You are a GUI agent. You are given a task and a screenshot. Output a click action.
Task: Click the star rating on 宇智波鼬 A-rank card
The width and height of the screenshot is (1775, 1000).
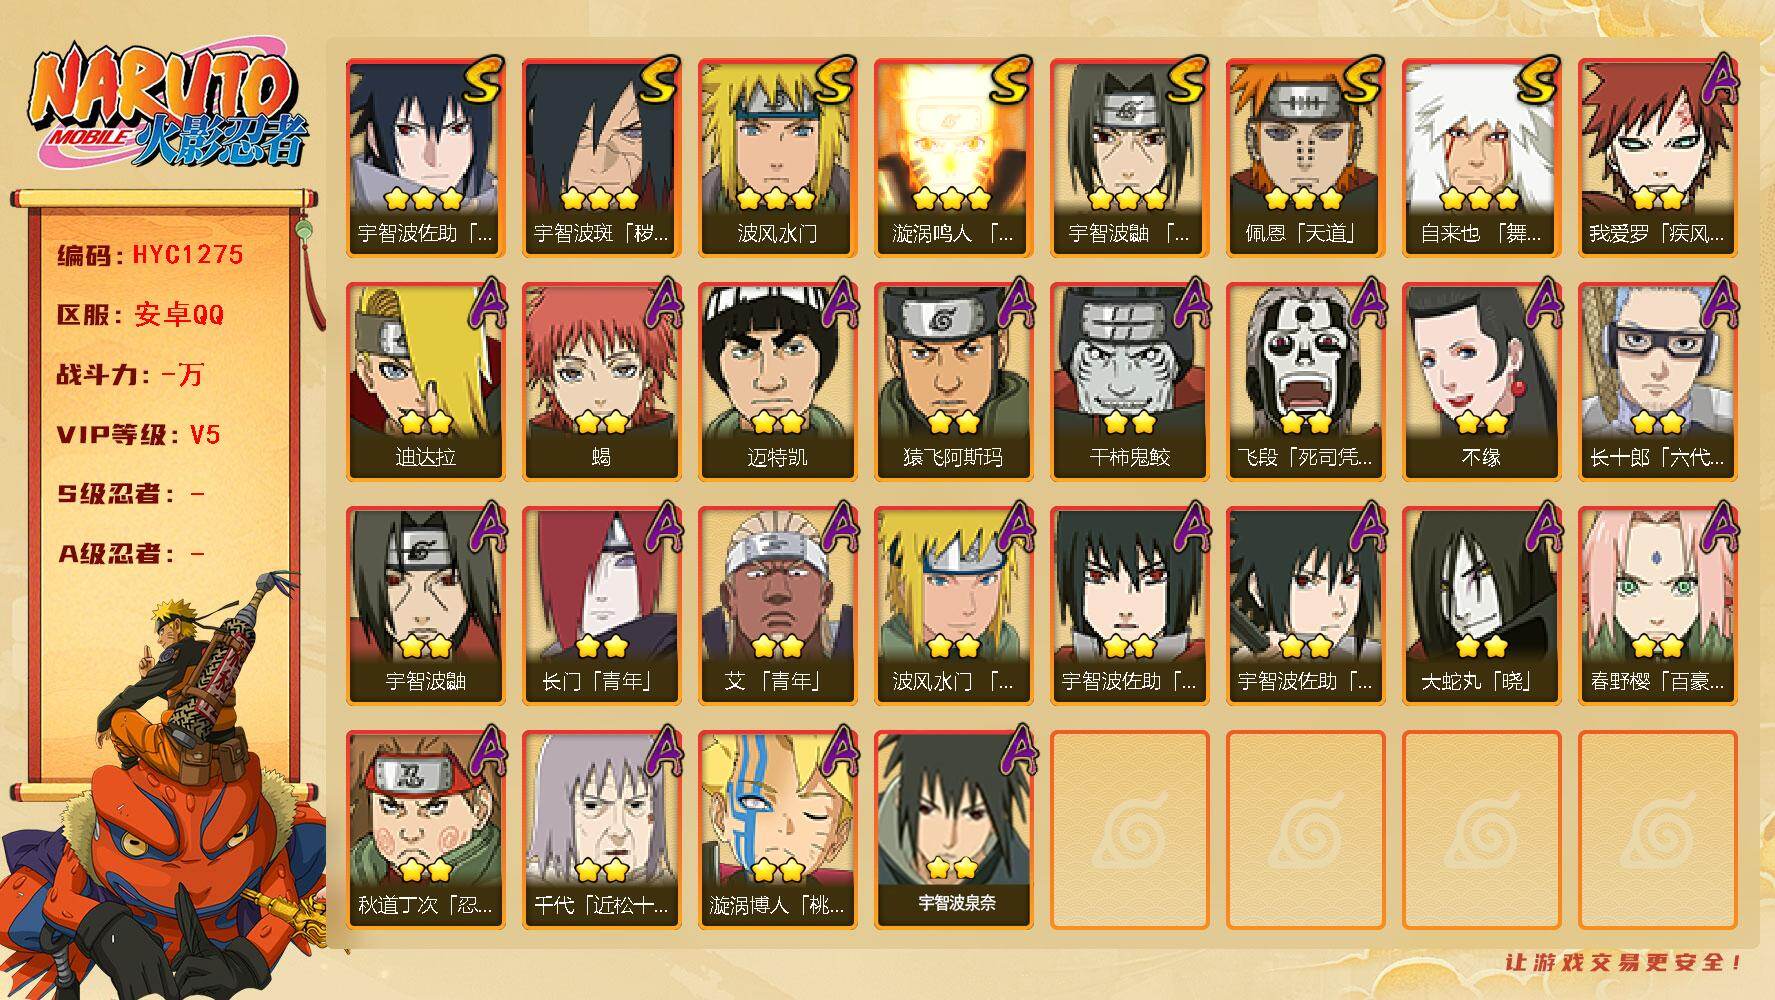click(x=425, y=646)
